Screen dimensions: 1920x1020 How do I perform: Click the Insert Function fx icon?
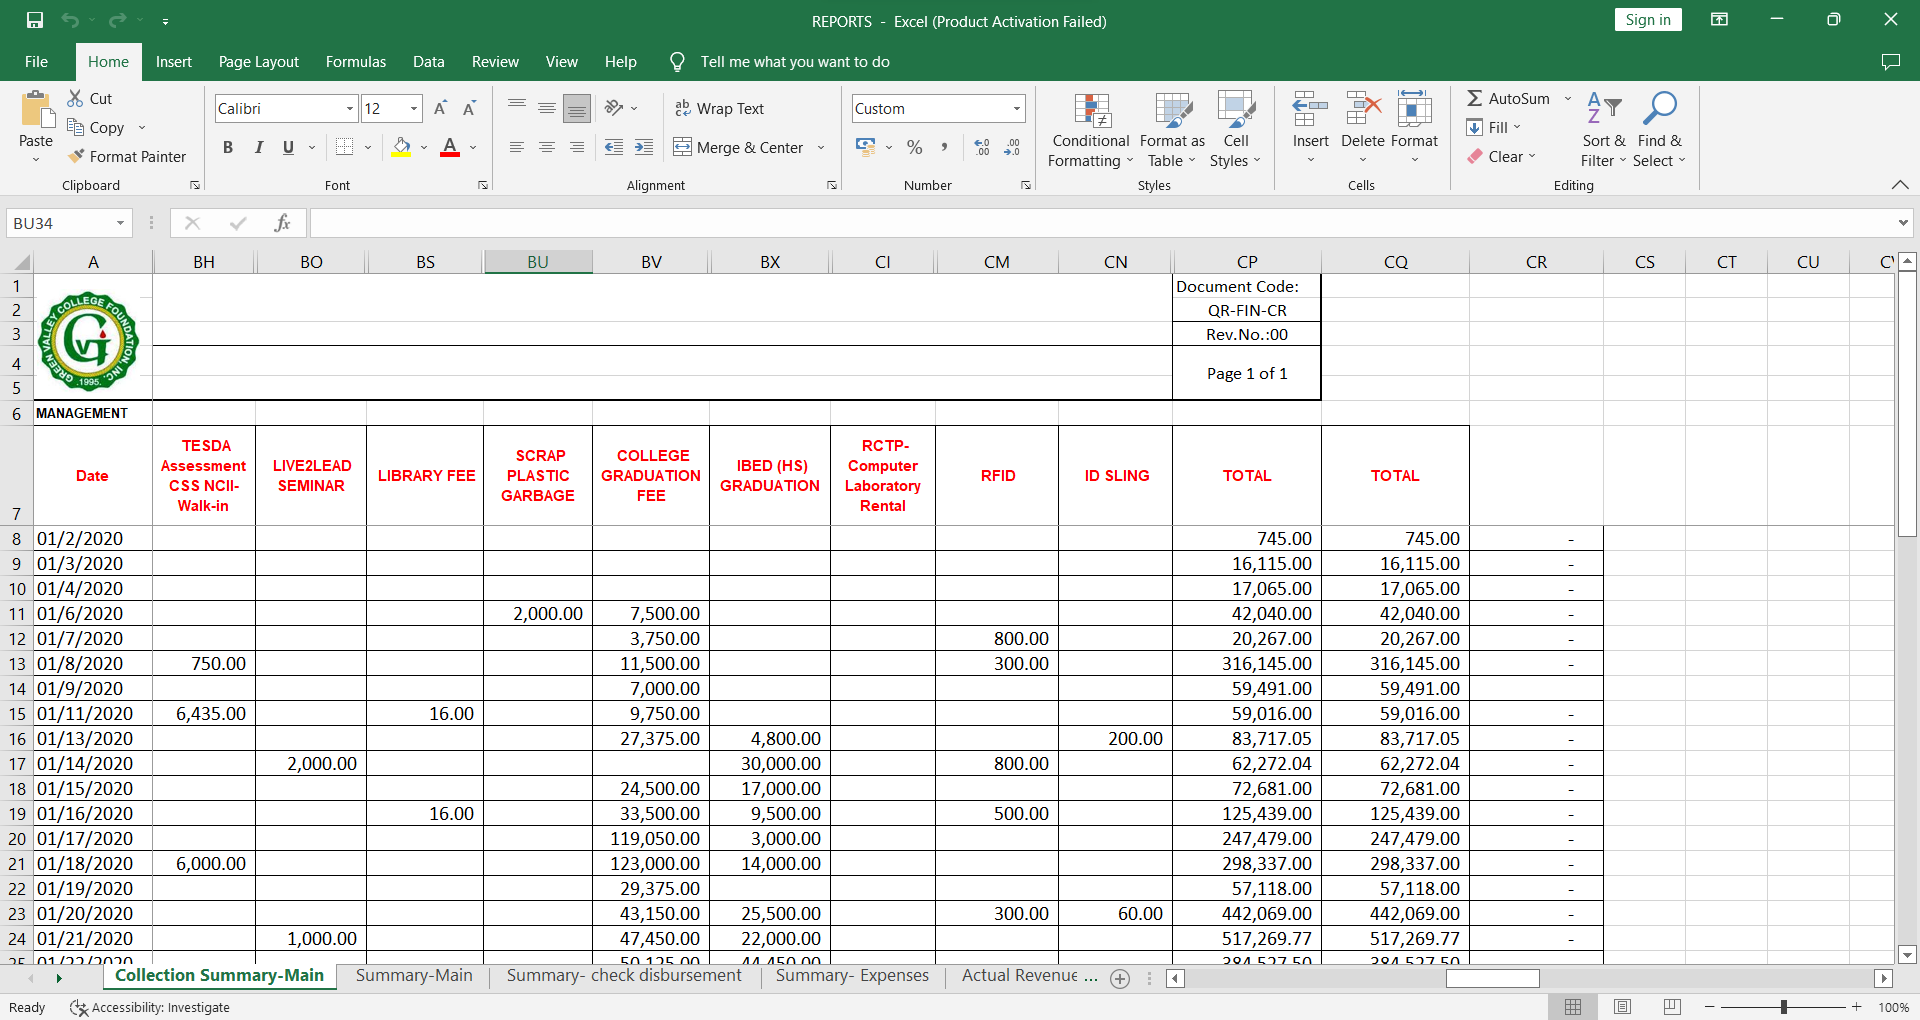tap(282, 223)
